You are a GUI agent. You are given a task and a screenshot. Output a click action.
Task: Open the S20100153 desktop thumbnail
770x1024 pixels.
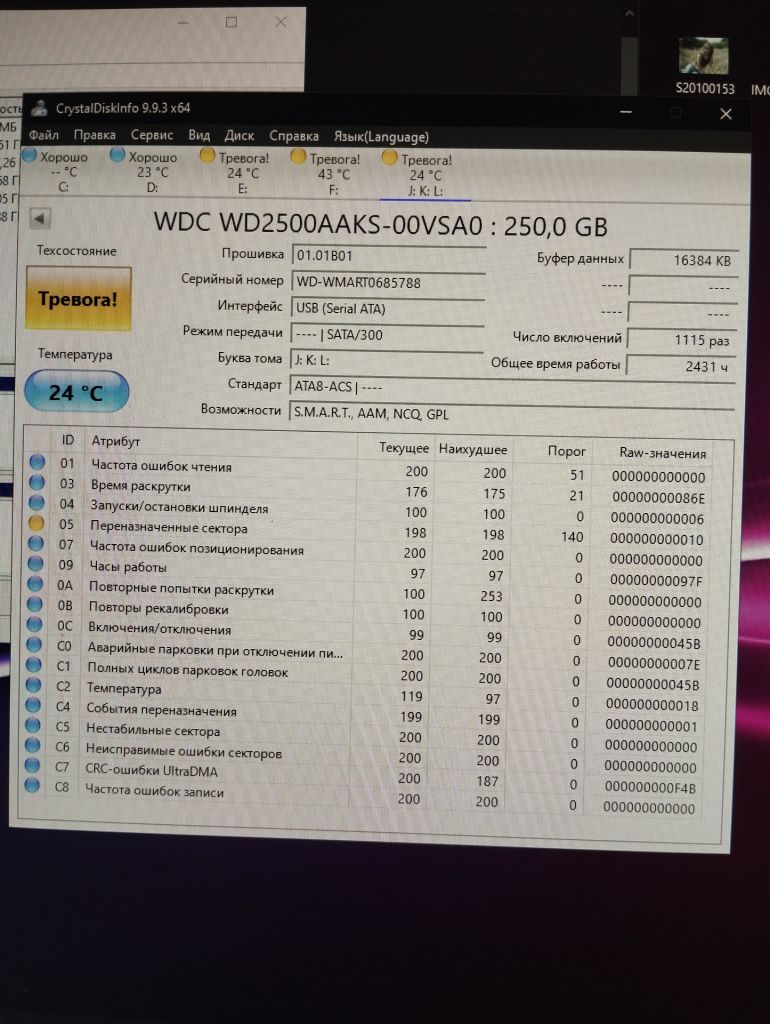click(x=704, y=65)
